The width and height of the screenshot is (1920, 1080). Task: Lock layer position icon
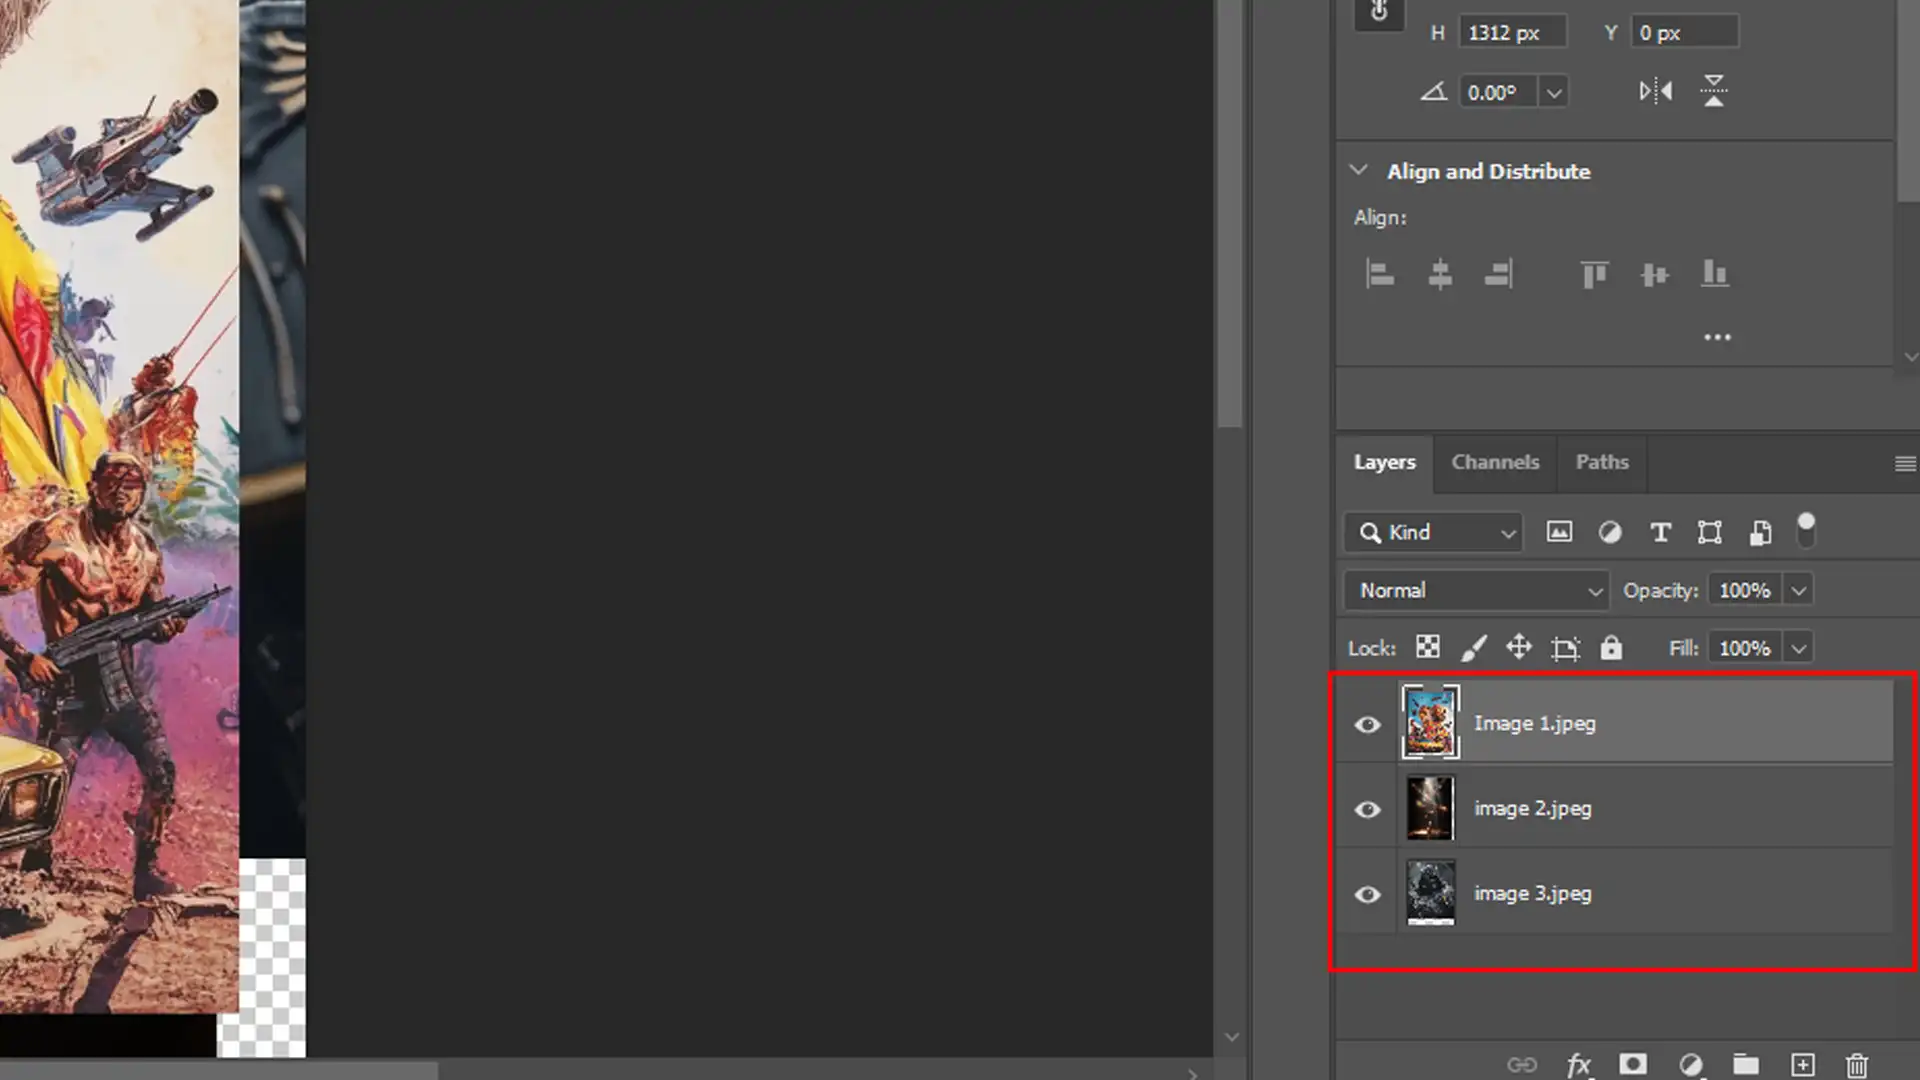point(1519,648)
